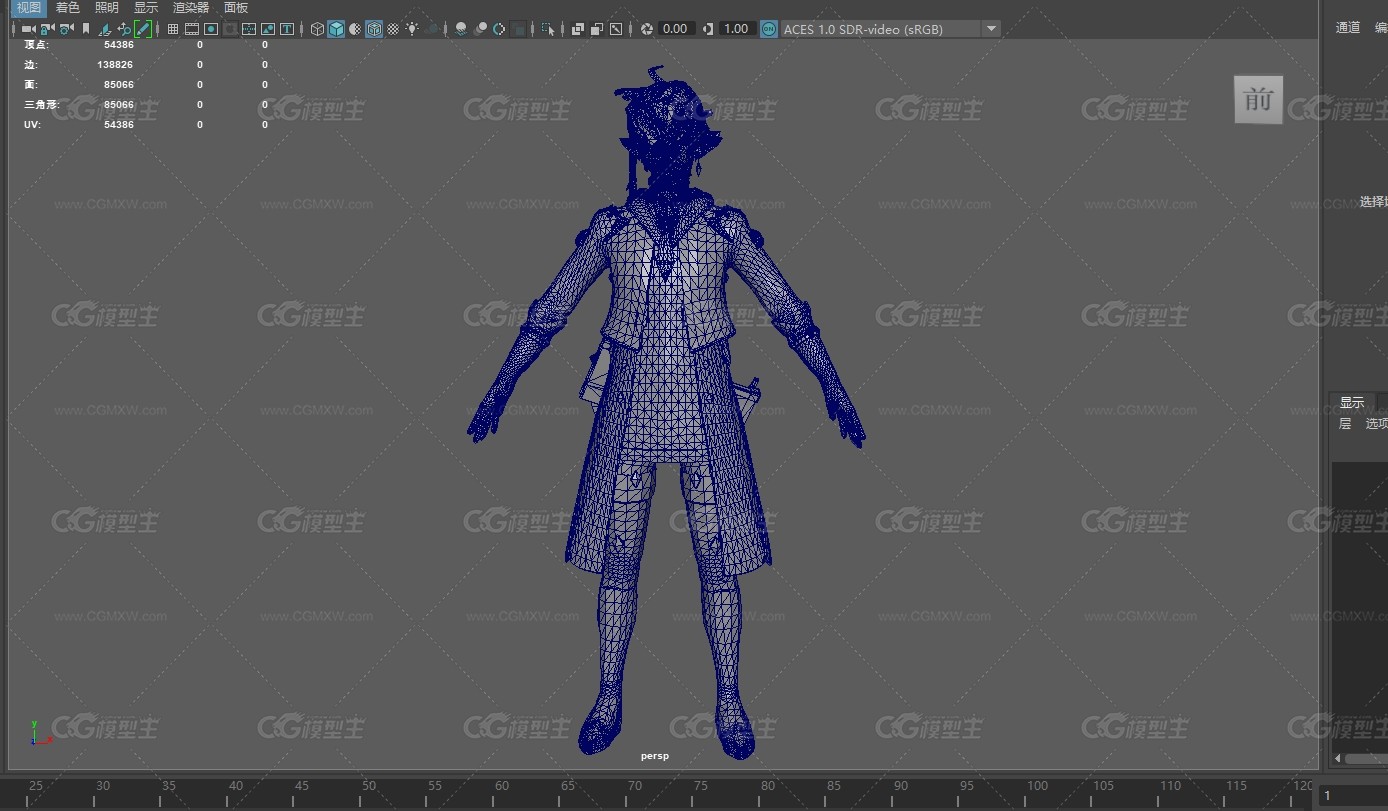Toggle the resolution gate icon

(x=211, y=29)
